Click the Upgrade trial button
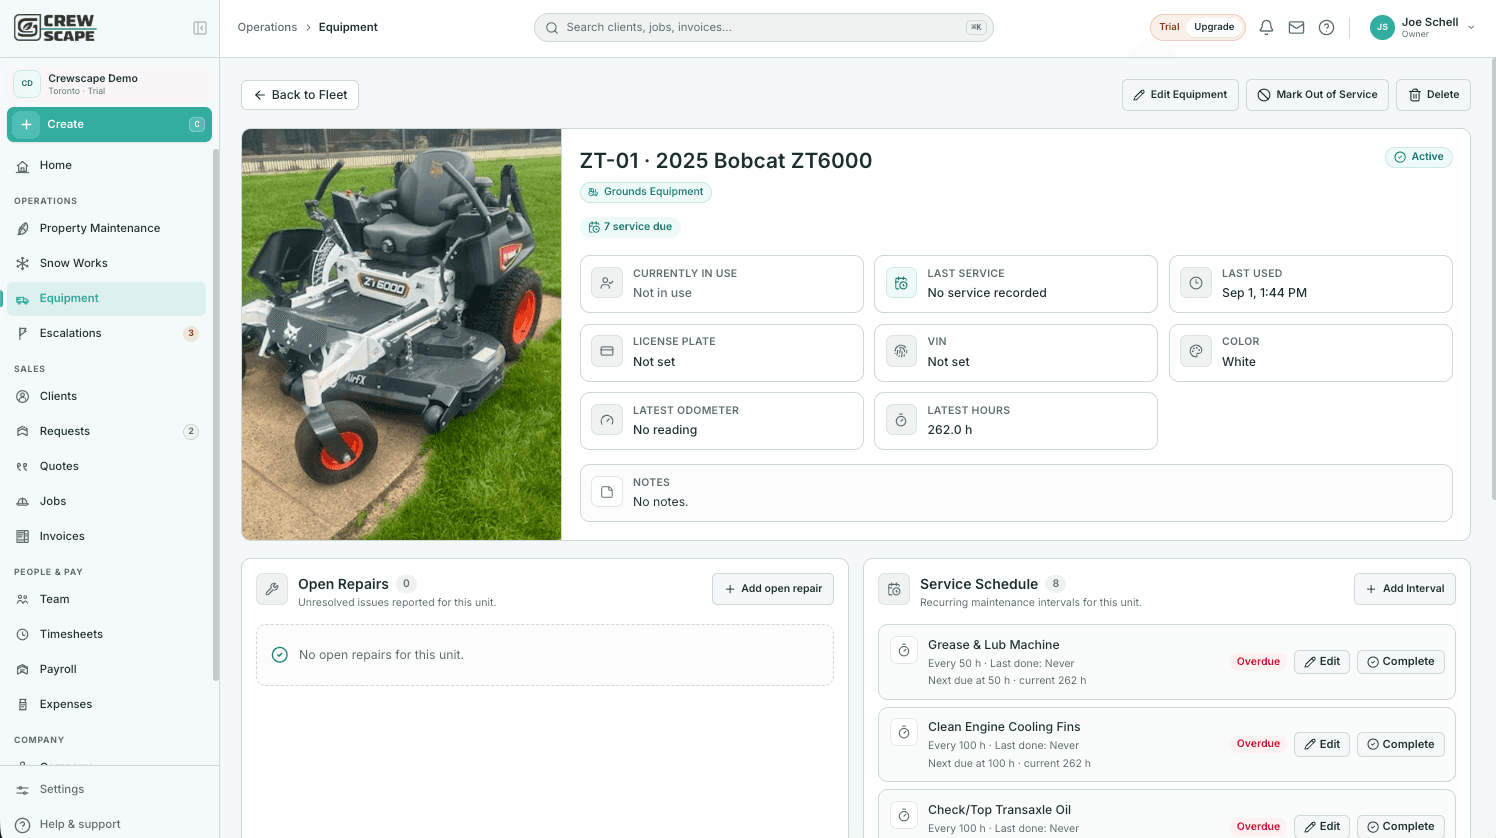1496x838 pixels. (1214, 27)
